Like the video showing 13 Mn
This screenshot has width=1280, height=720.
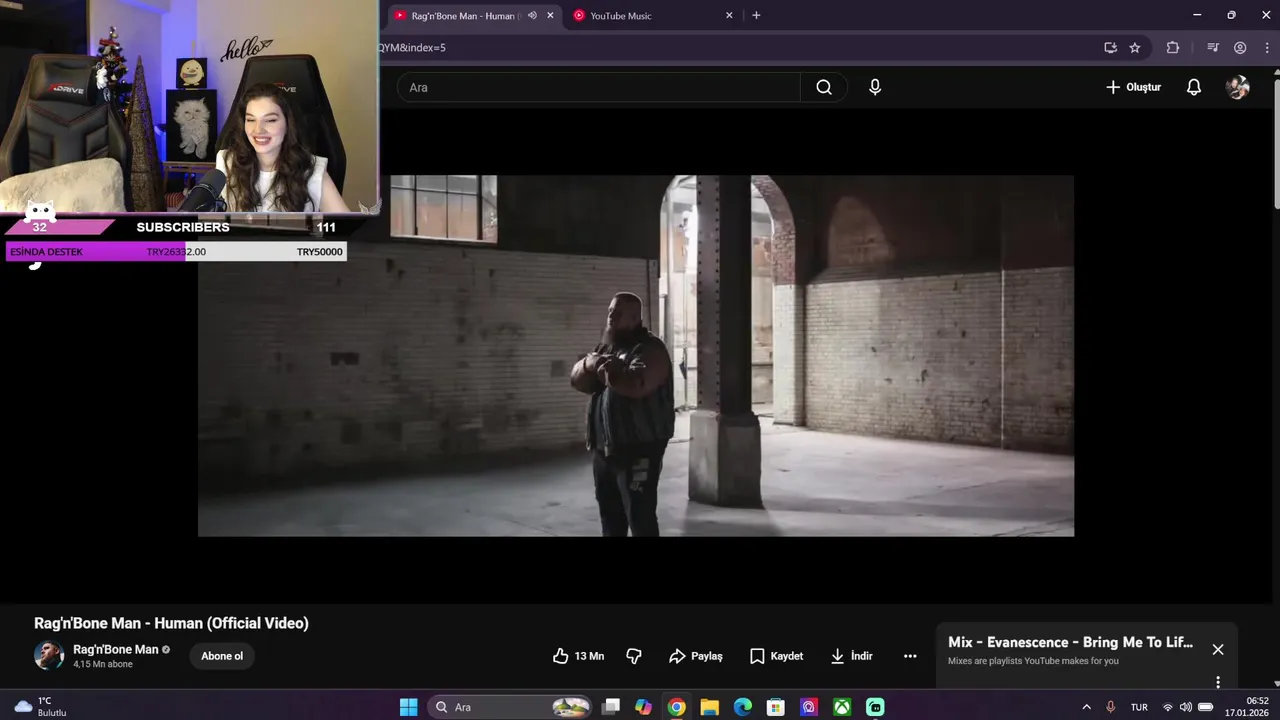click(579, 656)
